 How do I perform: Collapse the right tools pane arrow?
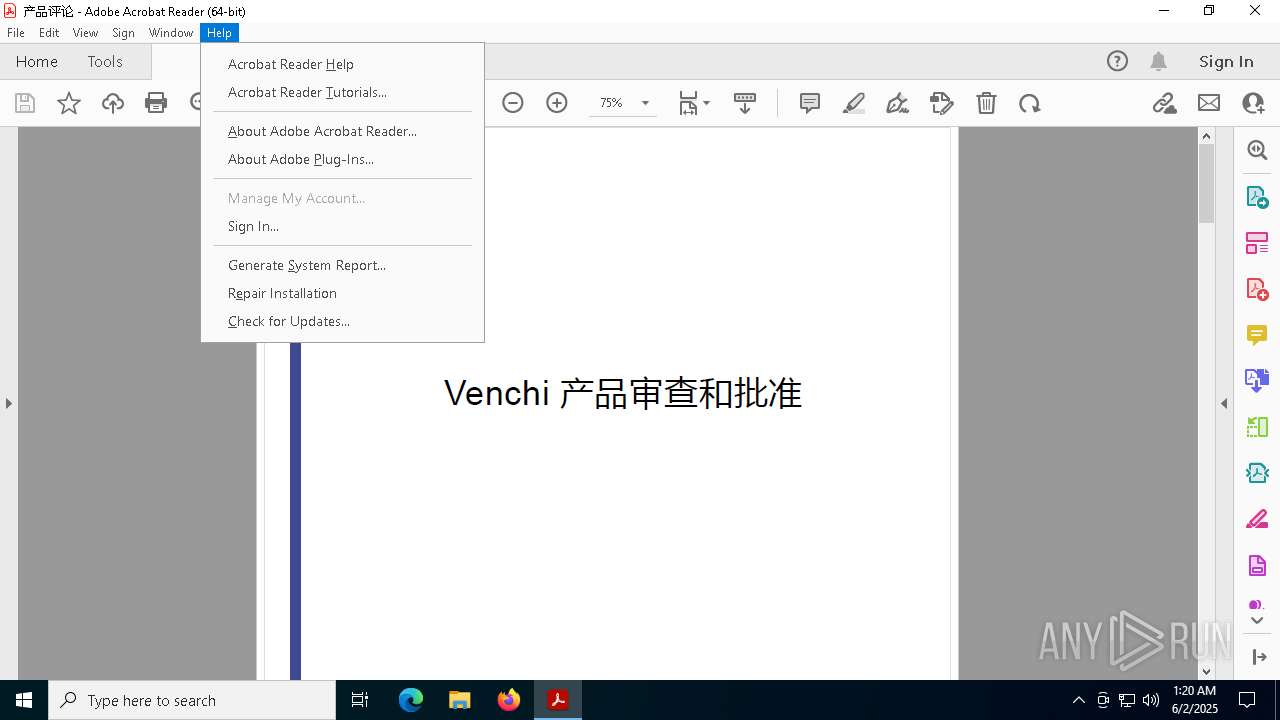pyautogui.click(x=1224, y=403)
